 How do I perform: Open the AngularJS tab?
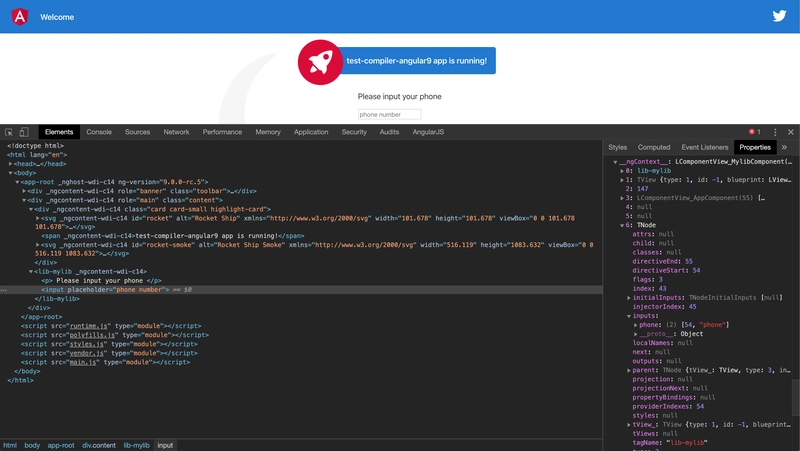428,132
